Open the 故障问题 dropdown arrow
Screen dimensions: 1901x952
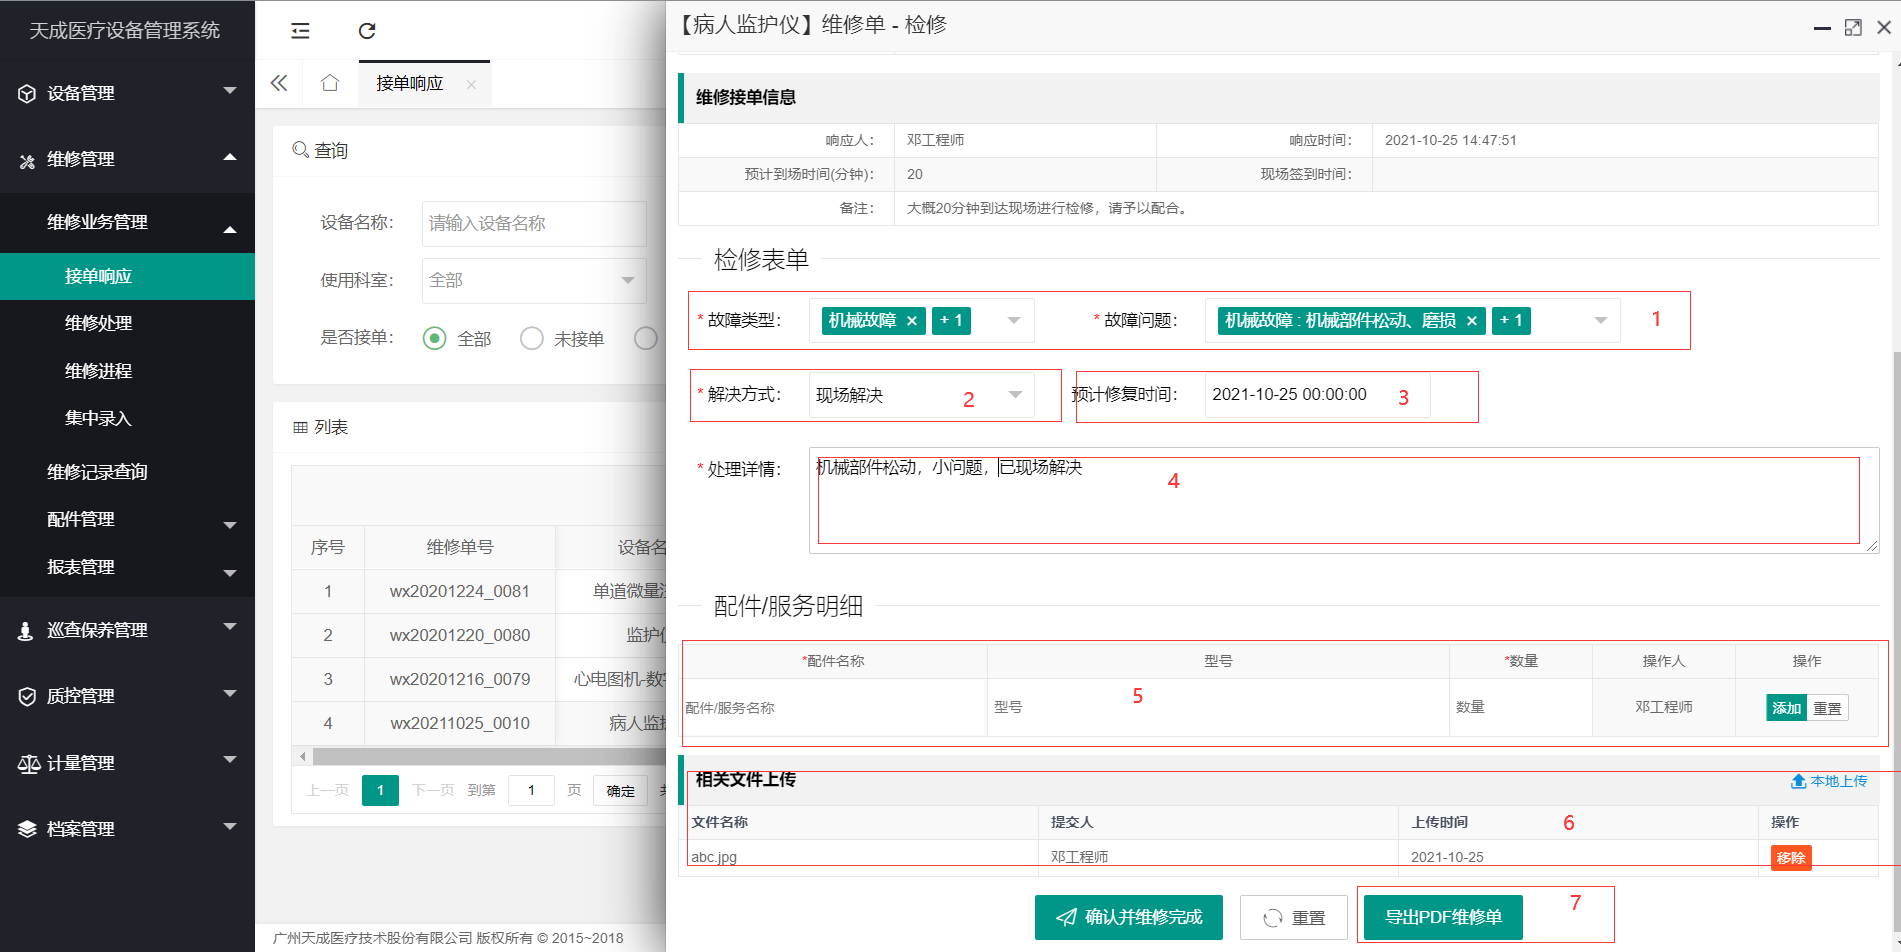point(1601,321)
